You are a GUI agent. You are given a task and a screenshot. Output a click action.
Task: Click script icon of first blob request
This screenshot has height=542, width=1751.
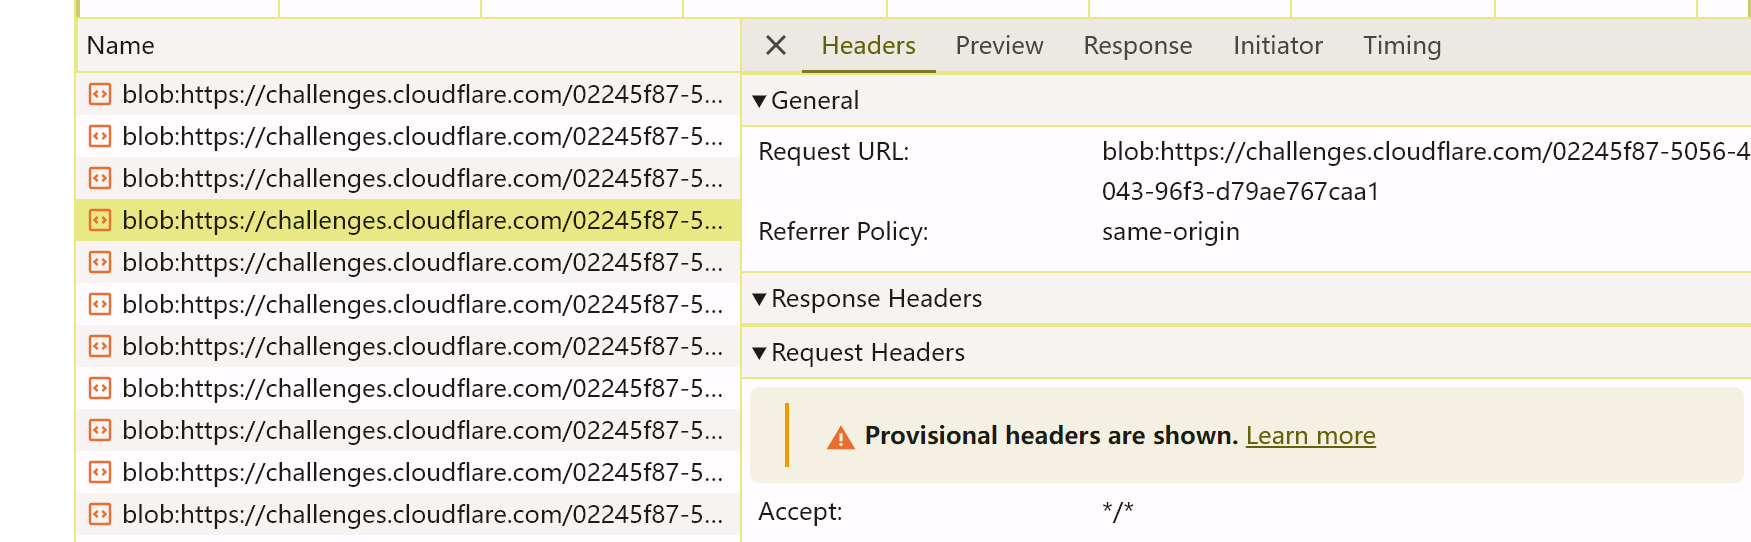[100, 94]
